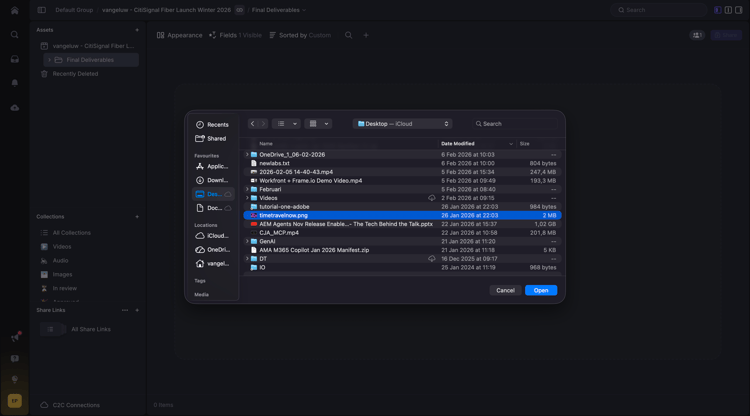
Task: Add a new asset with Assets plus
Action: click(x=137, y=30)
